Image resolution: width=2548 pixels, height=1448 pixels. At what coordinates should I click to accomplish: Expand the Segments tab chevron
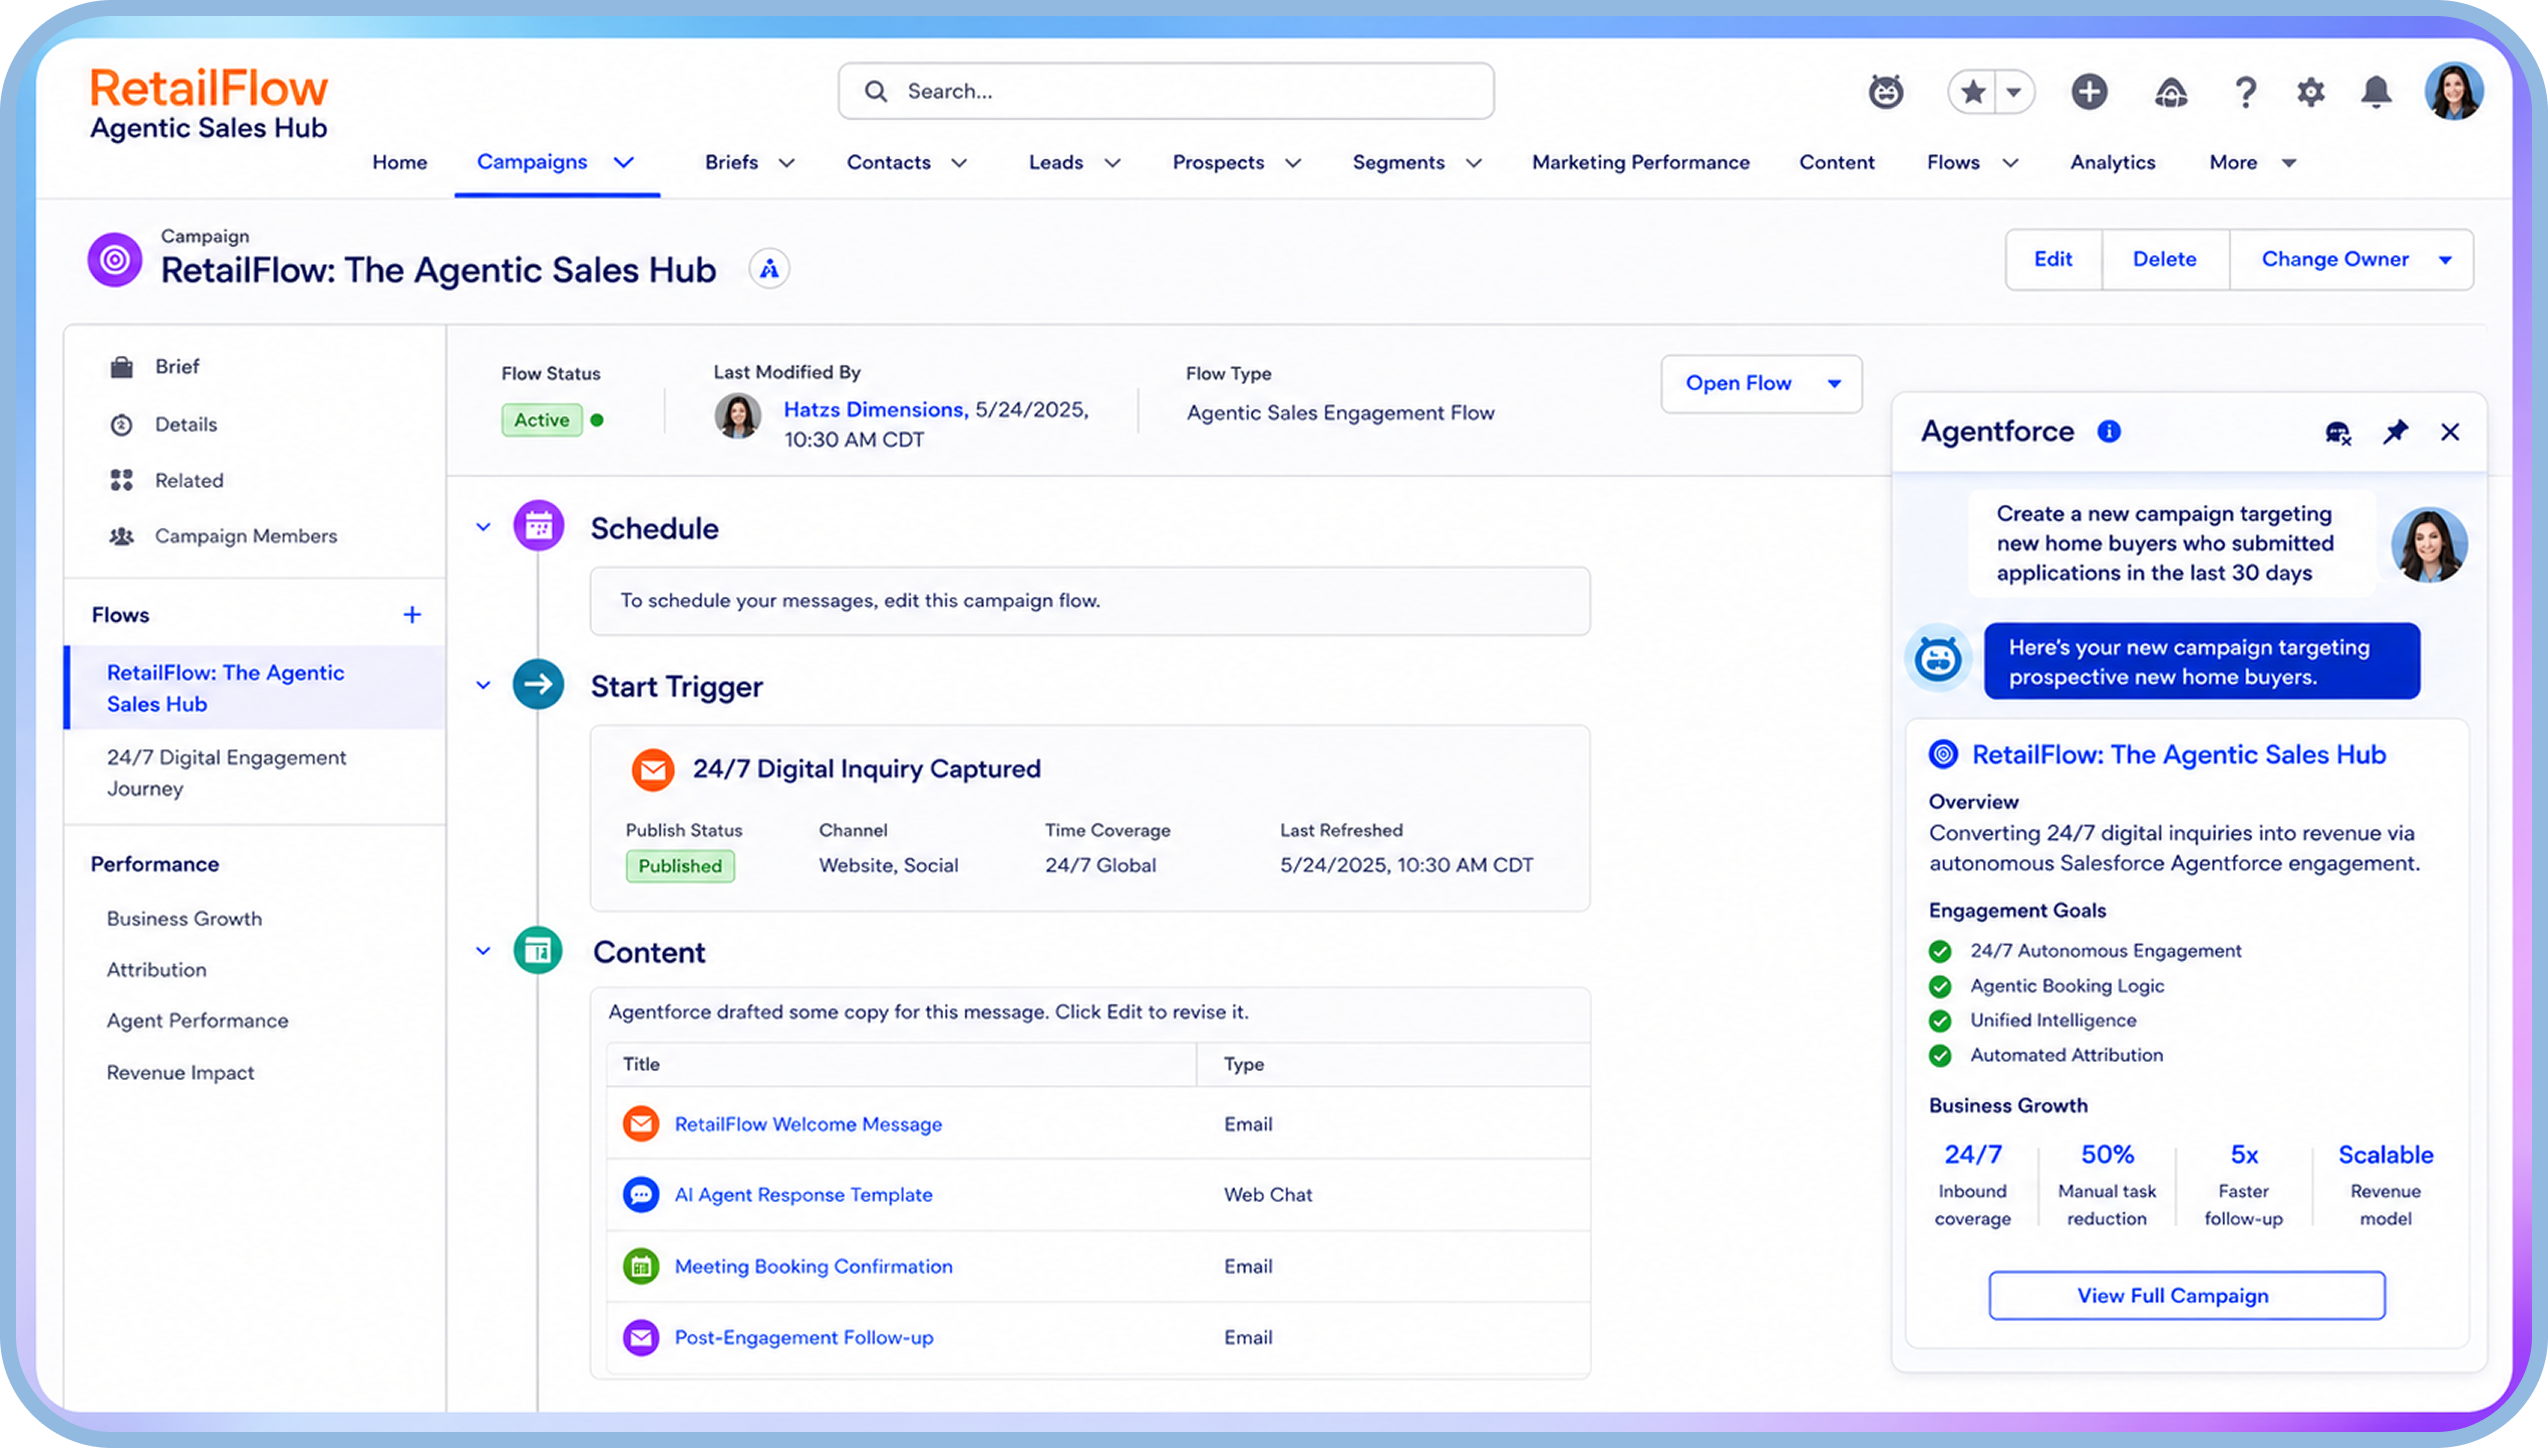1474,163
